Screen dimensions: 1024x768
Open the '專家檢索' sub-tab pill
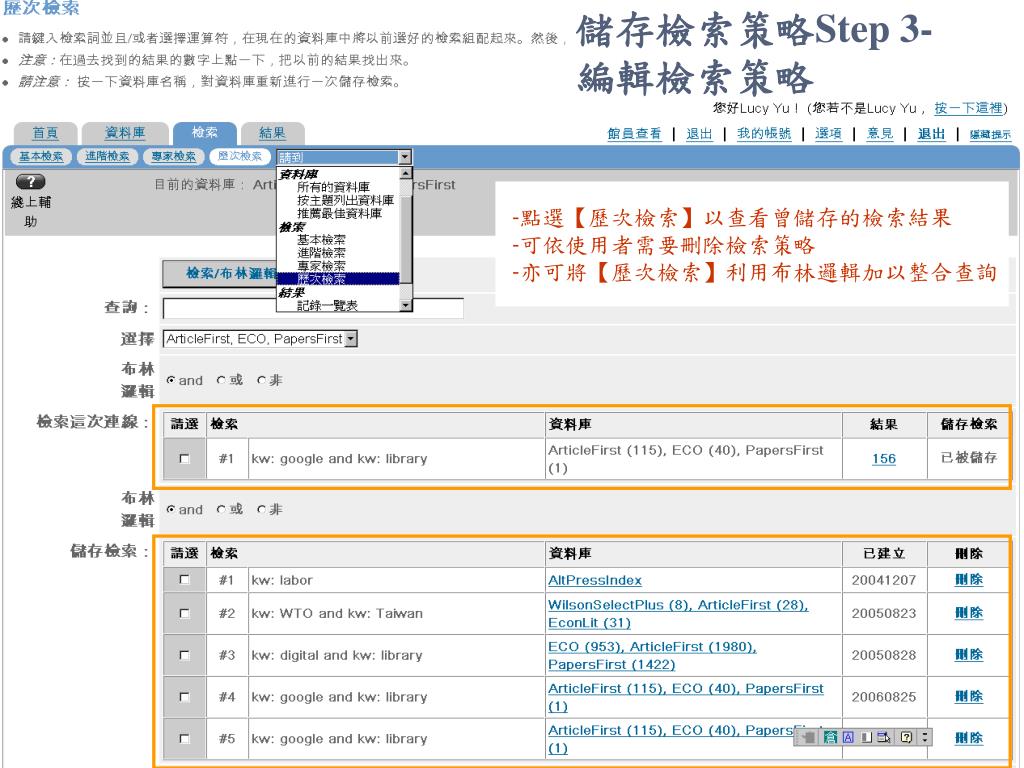(x=173, y=156)
